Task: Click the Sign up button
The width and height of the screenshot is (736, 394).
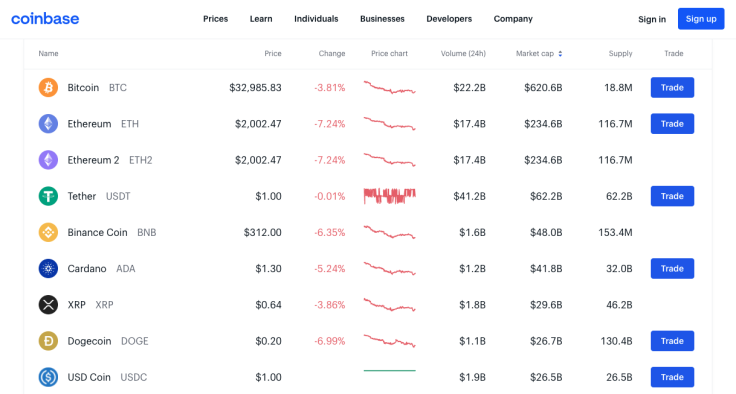Action: click(701, 19)
